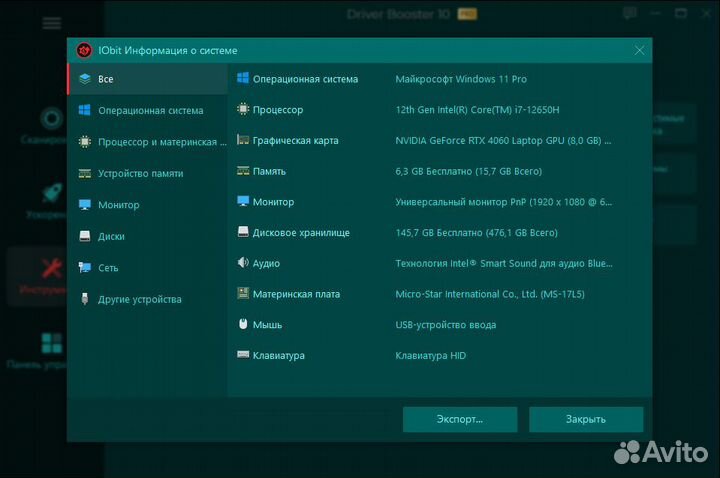Click mouse icon in 'Мышь' row
The width and height of the screenshot is (720, 478).
click(243, 324)
